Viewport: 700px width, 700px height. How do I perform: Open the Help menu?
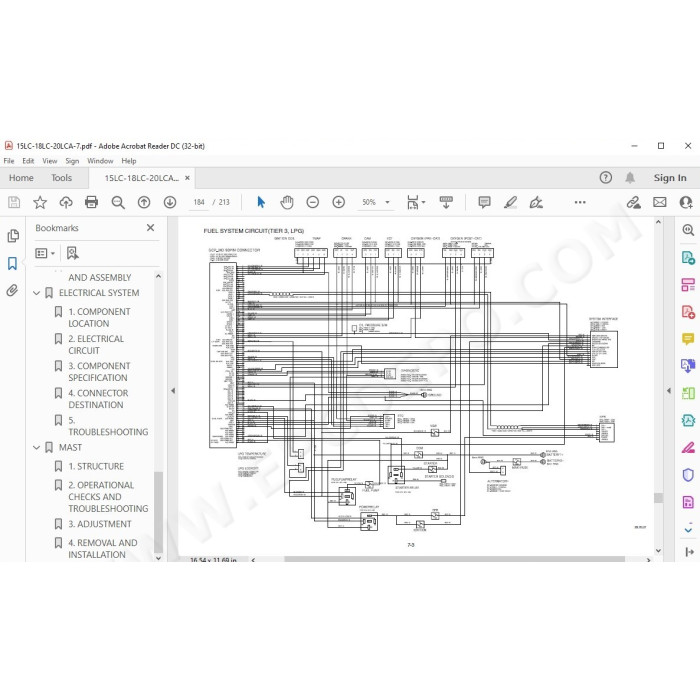point(129,161)
